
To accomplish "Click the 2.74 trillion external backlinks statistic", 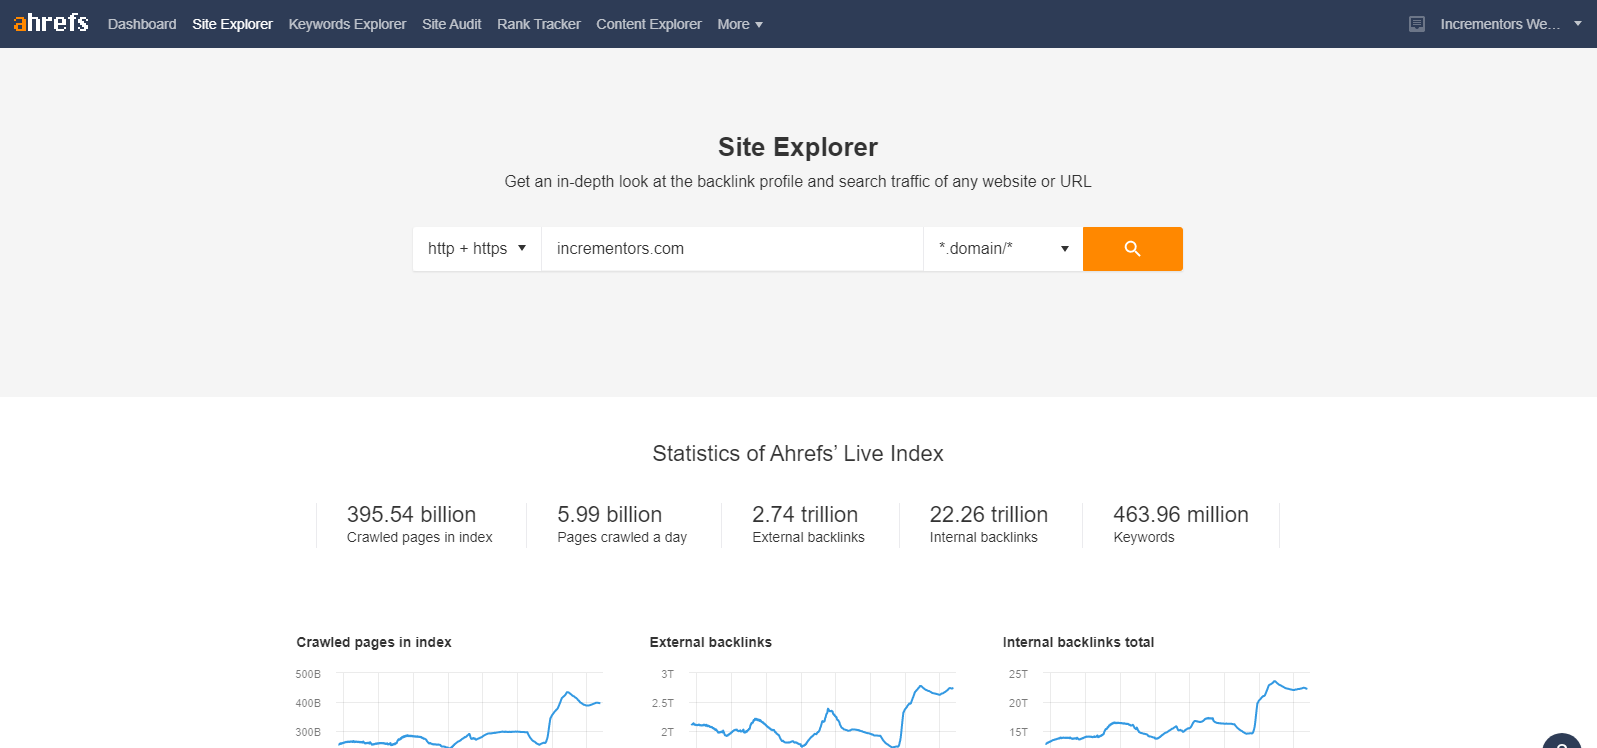I will click(x=808, y=525).
